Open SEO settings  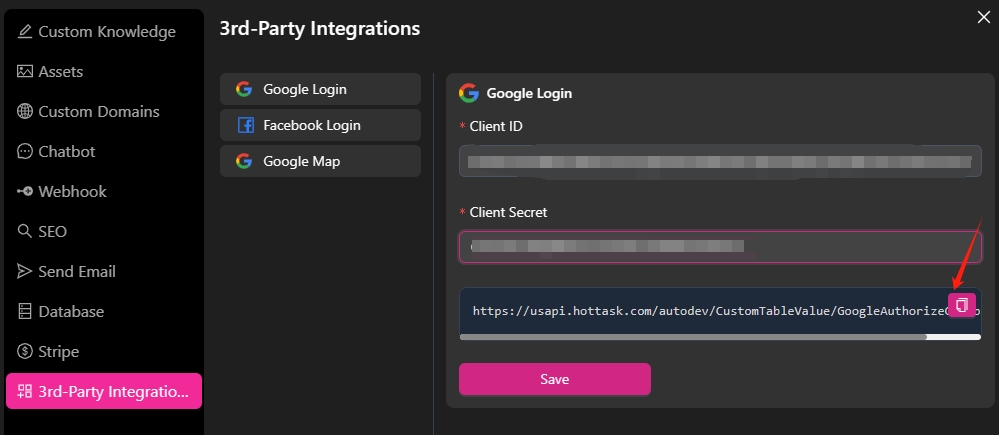(104, 231)
